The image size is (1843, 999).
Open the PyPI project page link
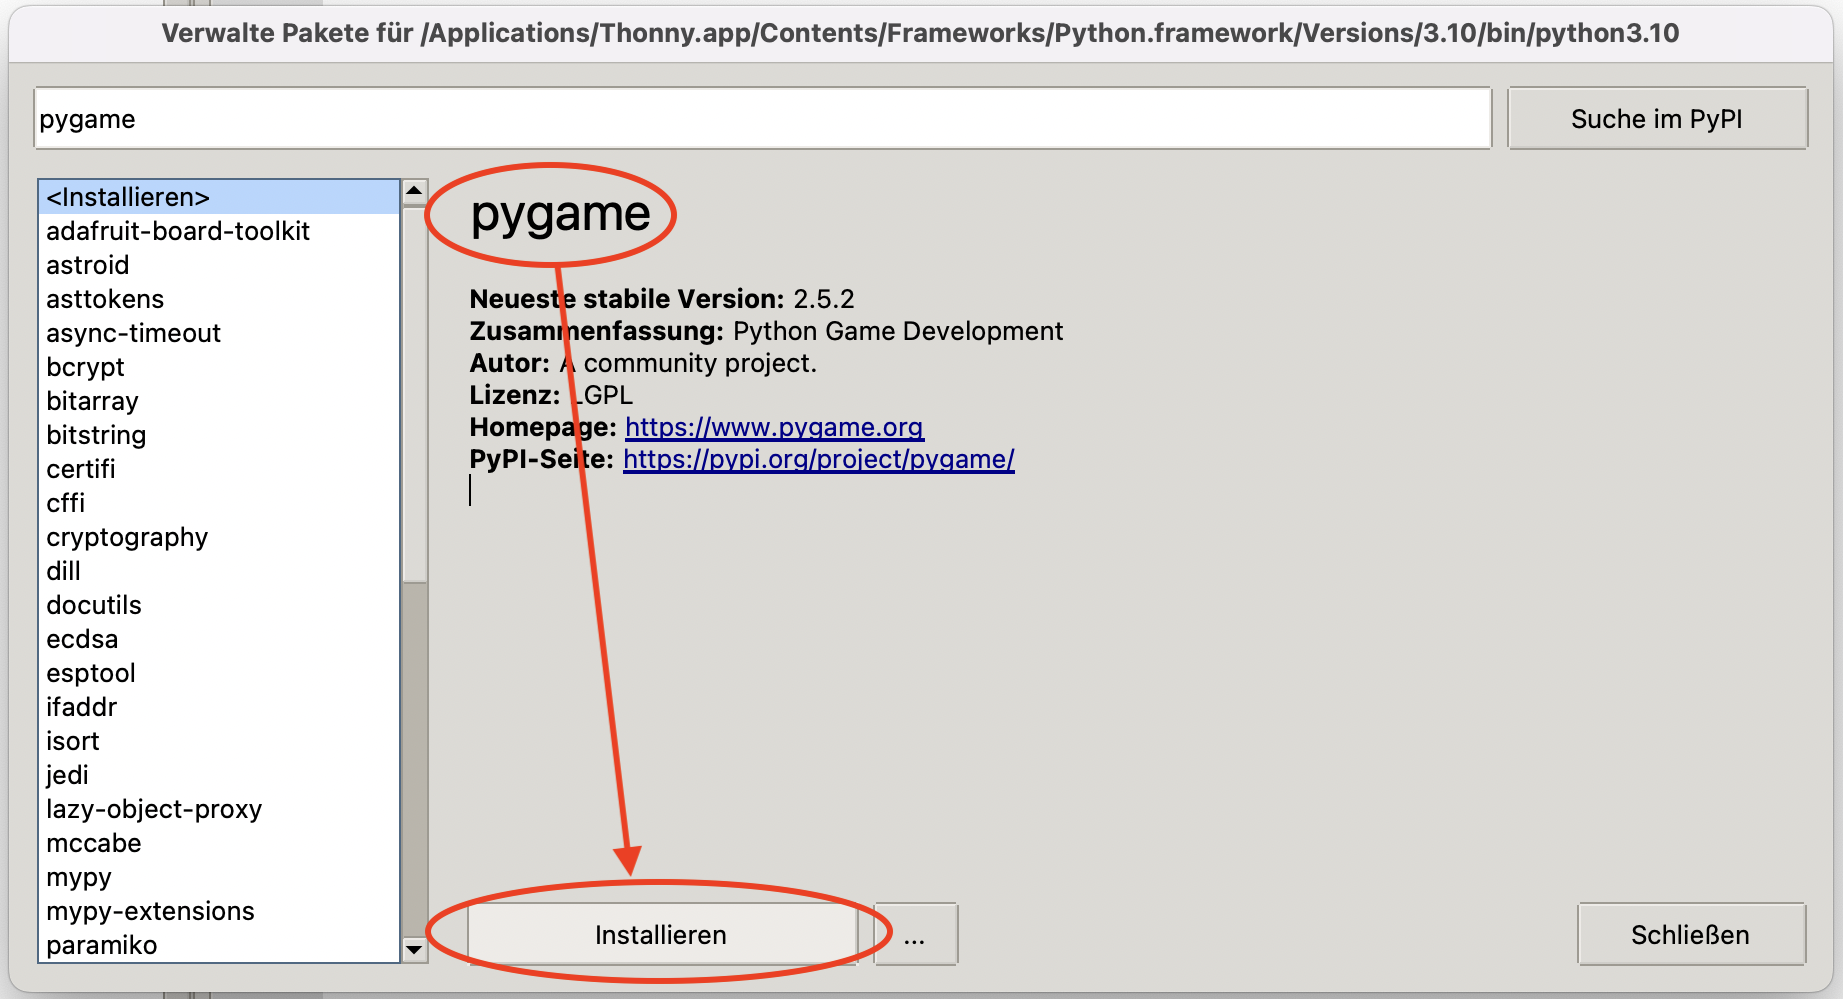818,459
